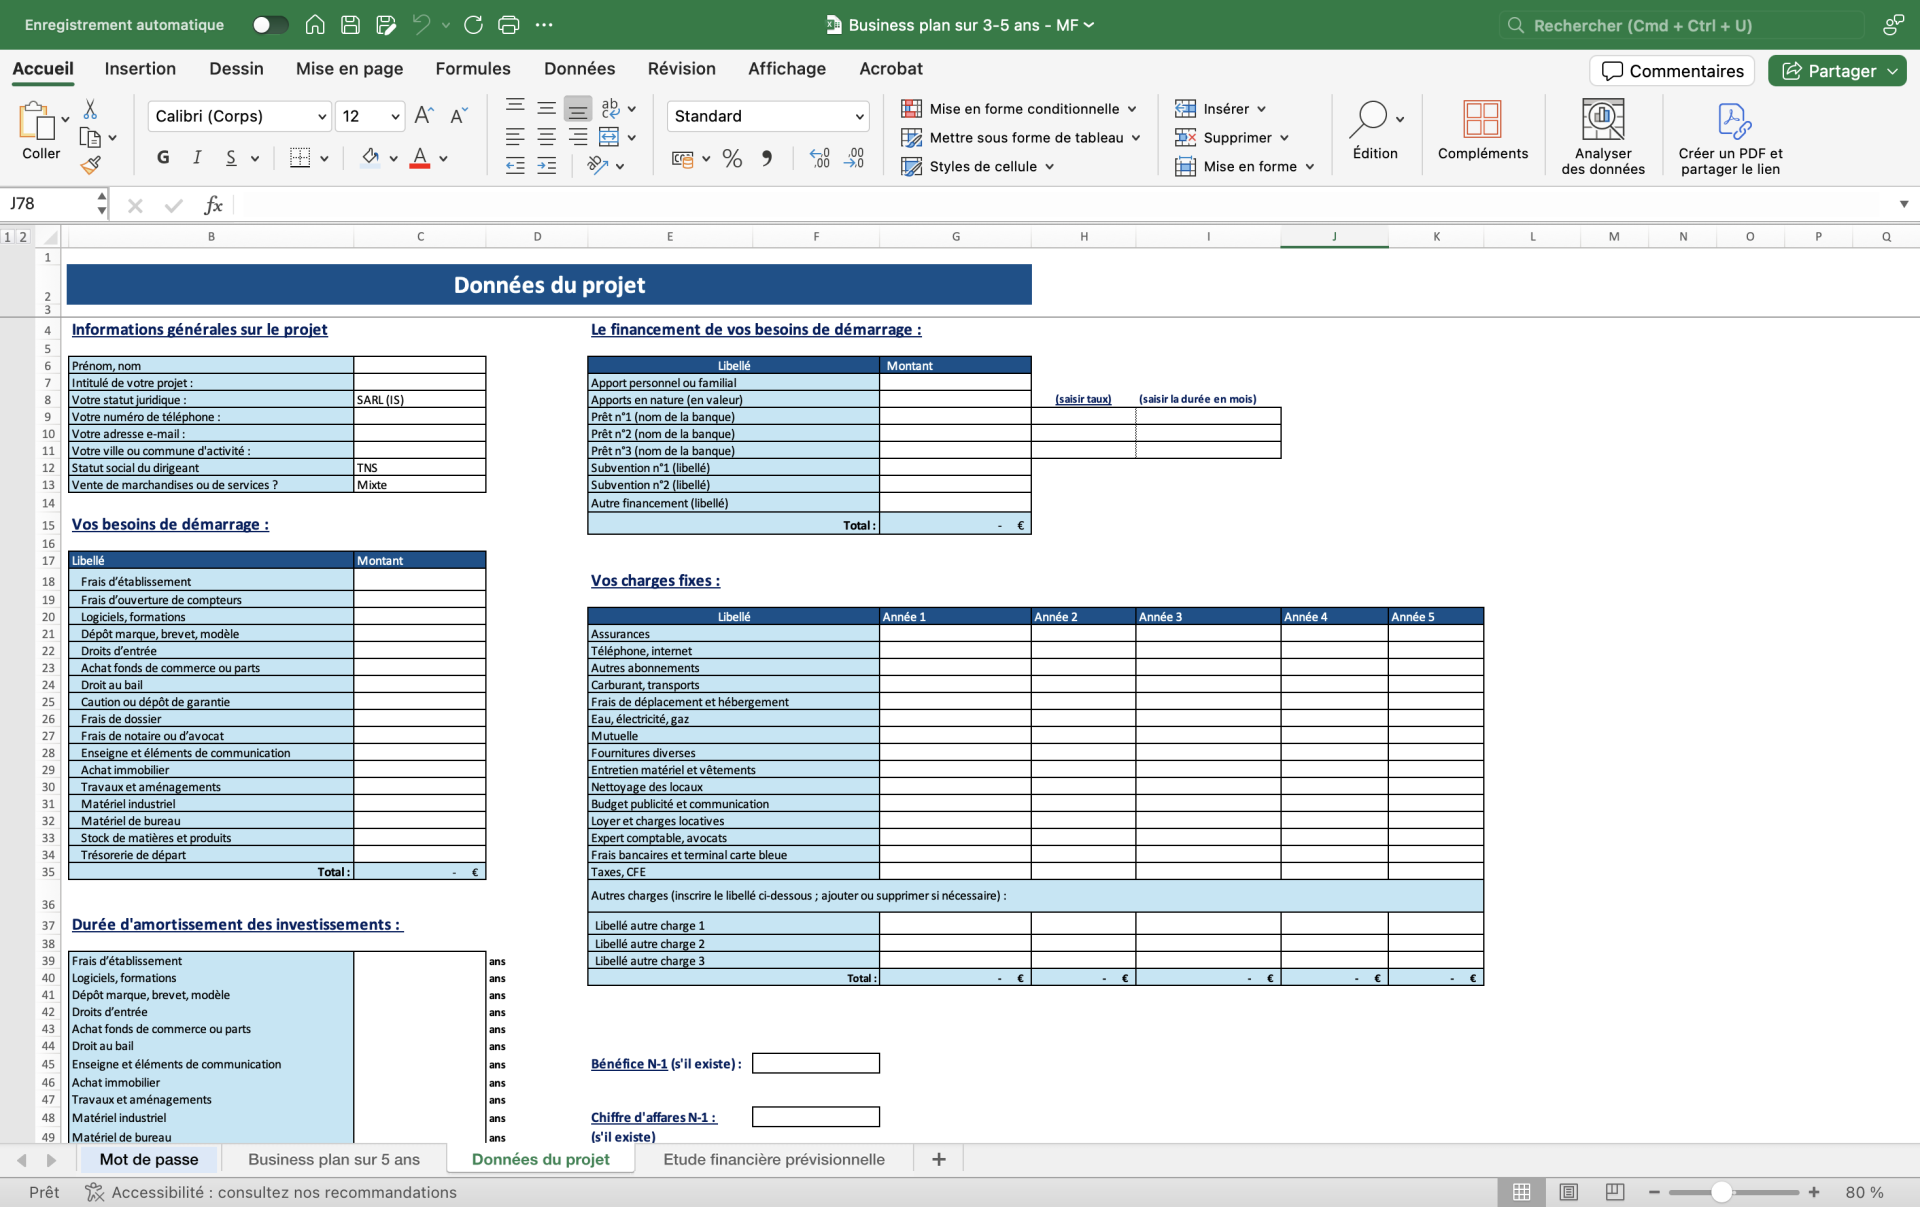Open the Formules ribbon tab
This screenshot has width=1920, height=1207.
point(473,69)
